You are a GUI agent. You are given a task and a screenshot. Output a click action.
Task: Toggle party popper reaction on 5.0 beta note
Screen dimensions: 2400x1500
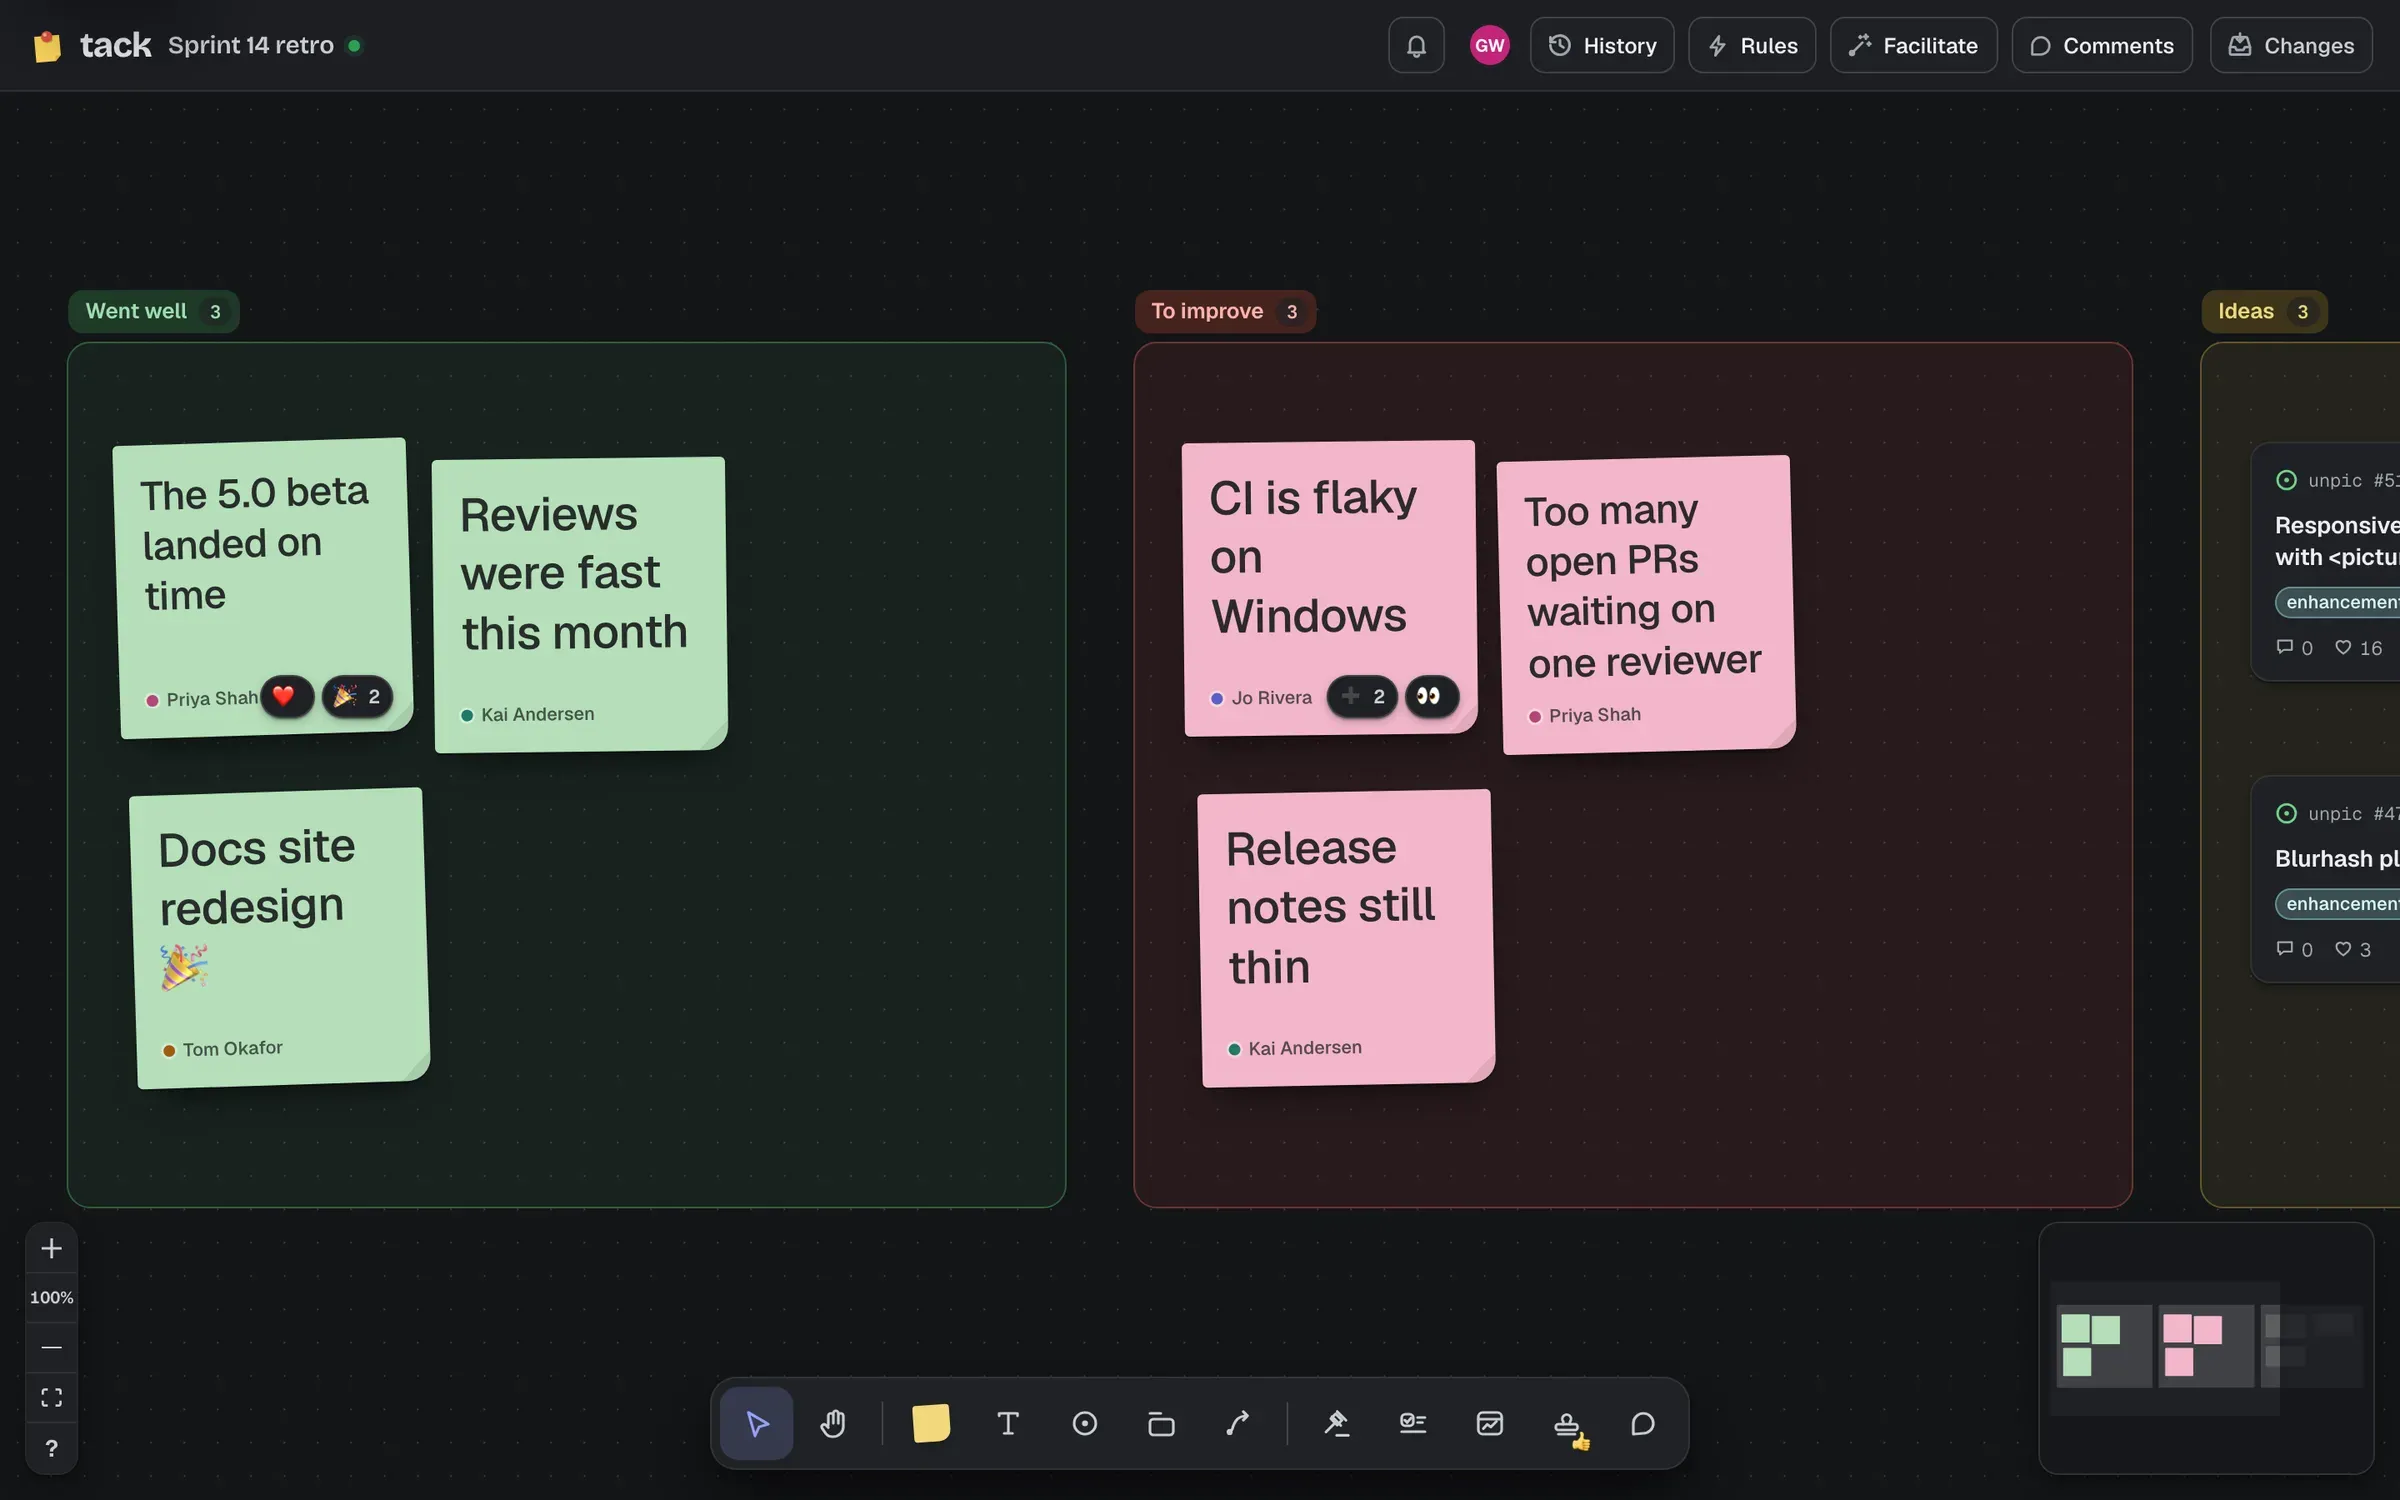coord(357,696)
